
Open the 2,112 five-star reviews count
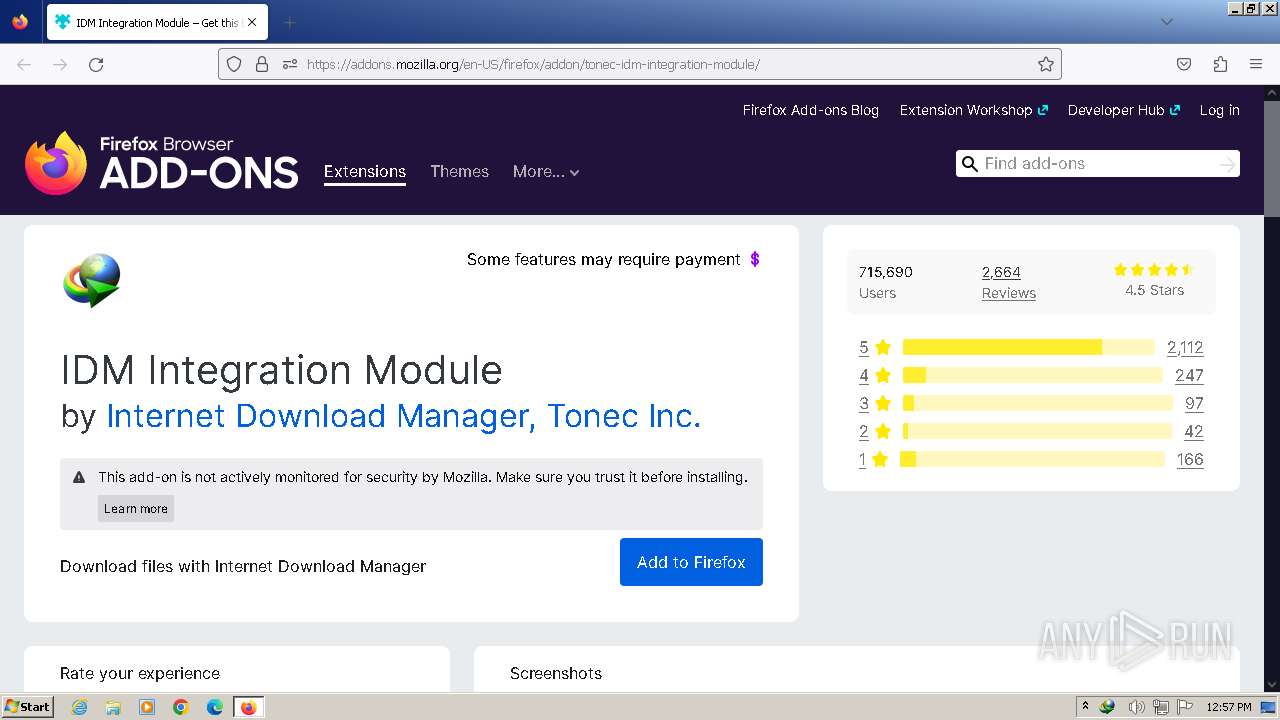coord(1185,347)
